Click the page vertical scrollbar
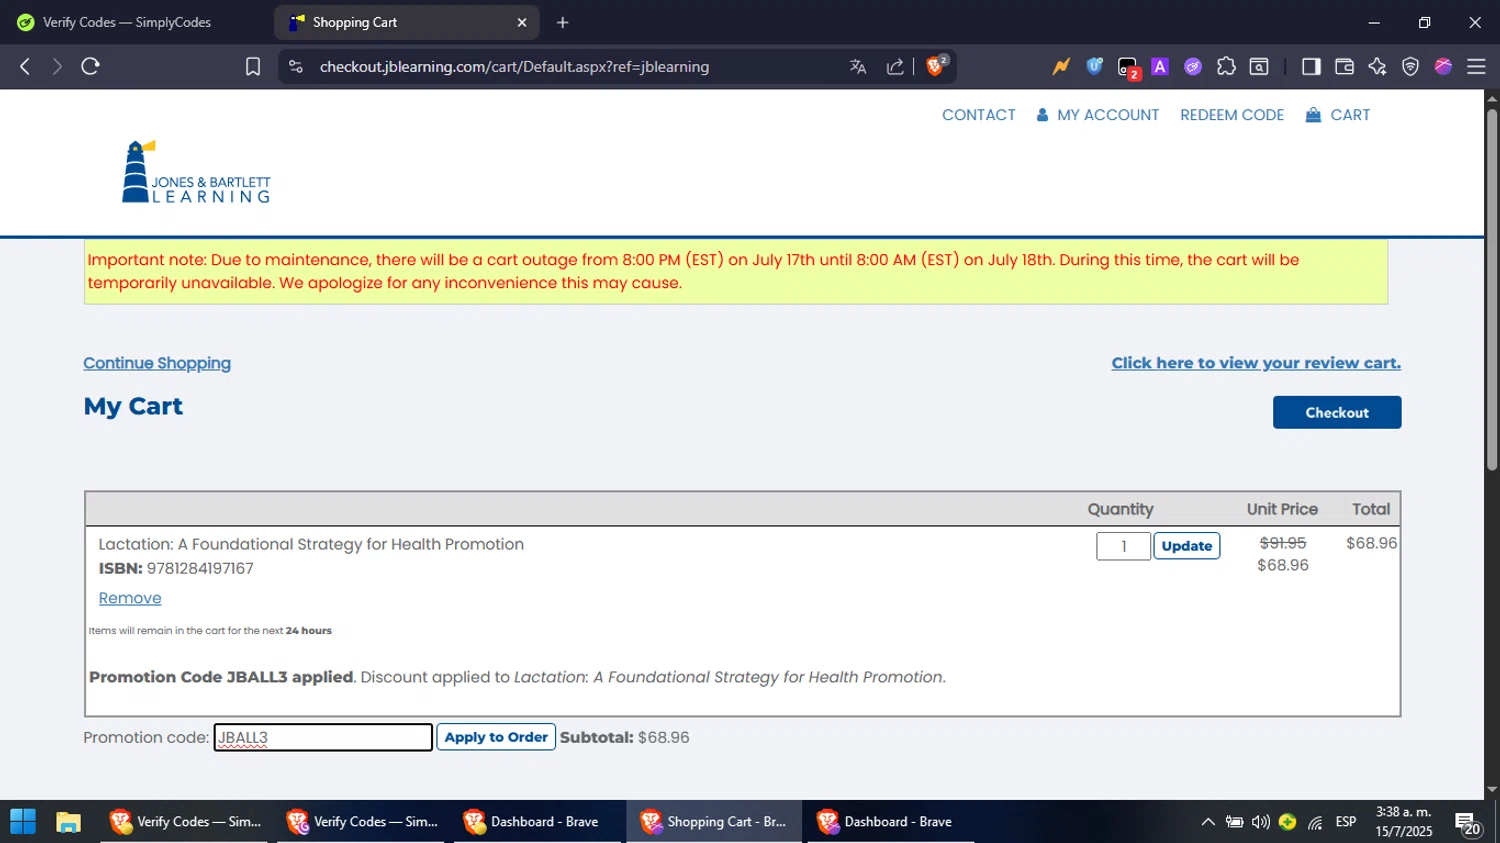 1492,290
